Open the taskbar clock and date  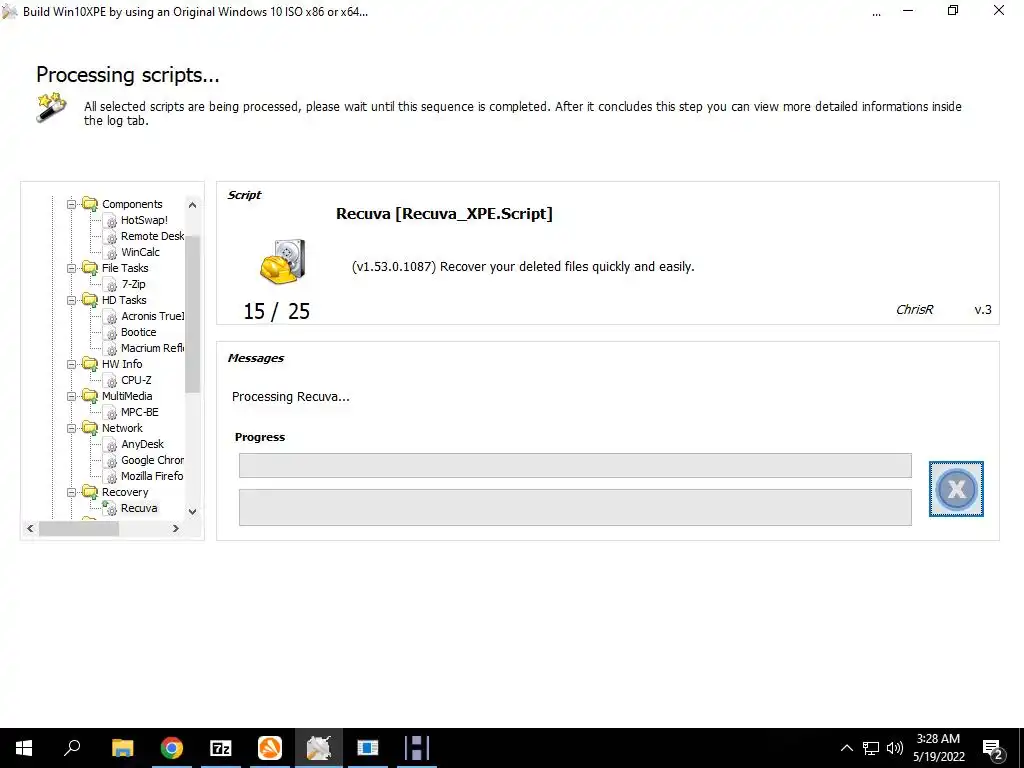pos(938,748)
